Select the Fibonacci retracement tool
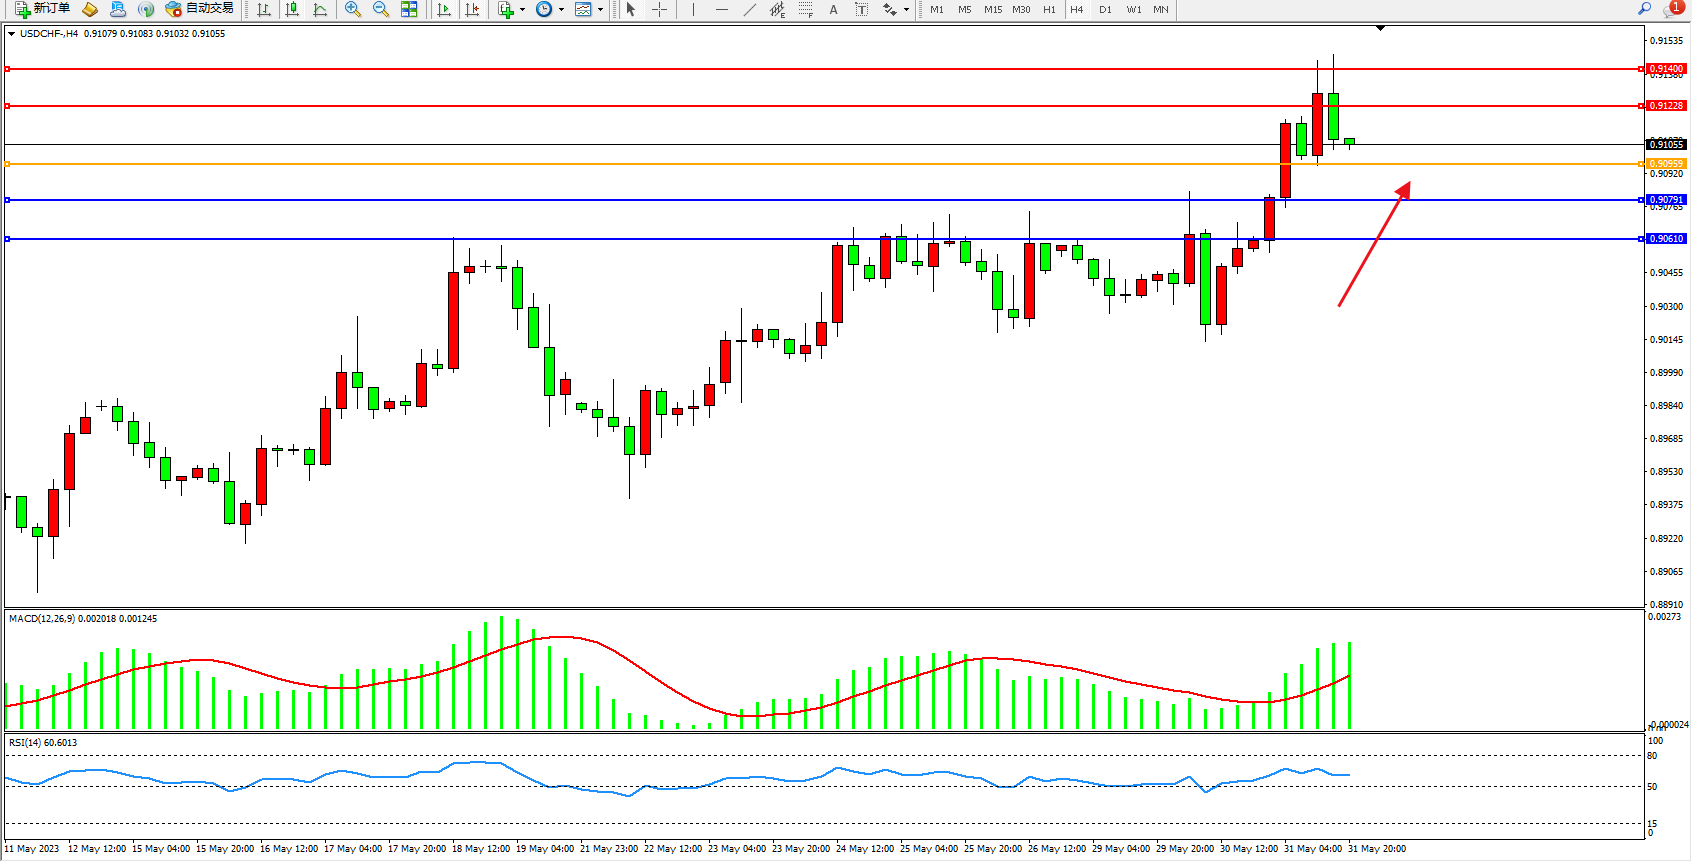Screen dimensions: 1692x862 806,9
